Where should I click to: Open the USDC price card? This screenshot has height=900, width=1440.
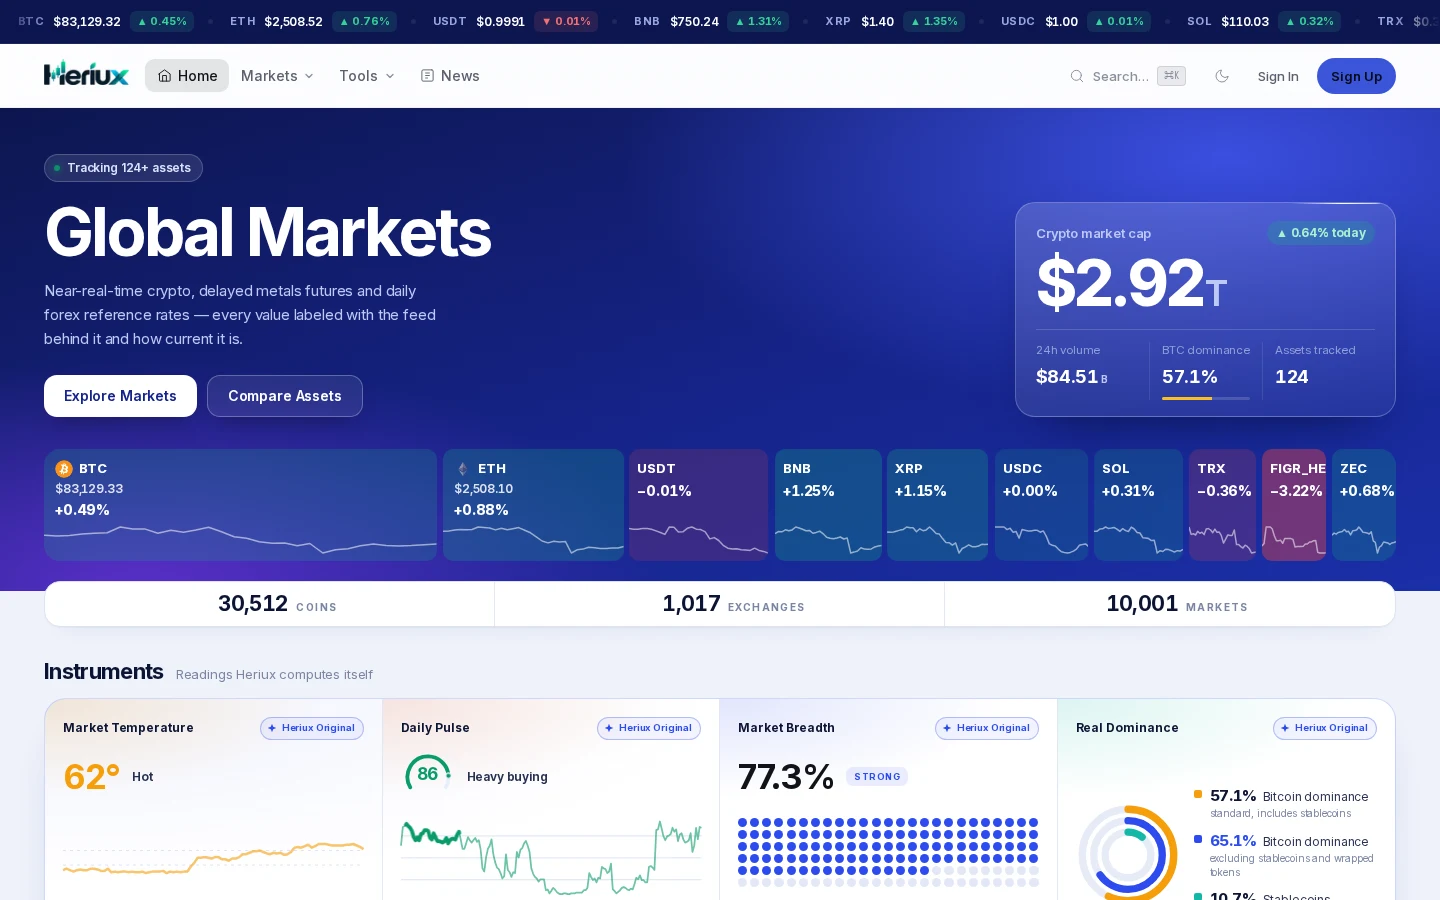tap(1041, 505)
